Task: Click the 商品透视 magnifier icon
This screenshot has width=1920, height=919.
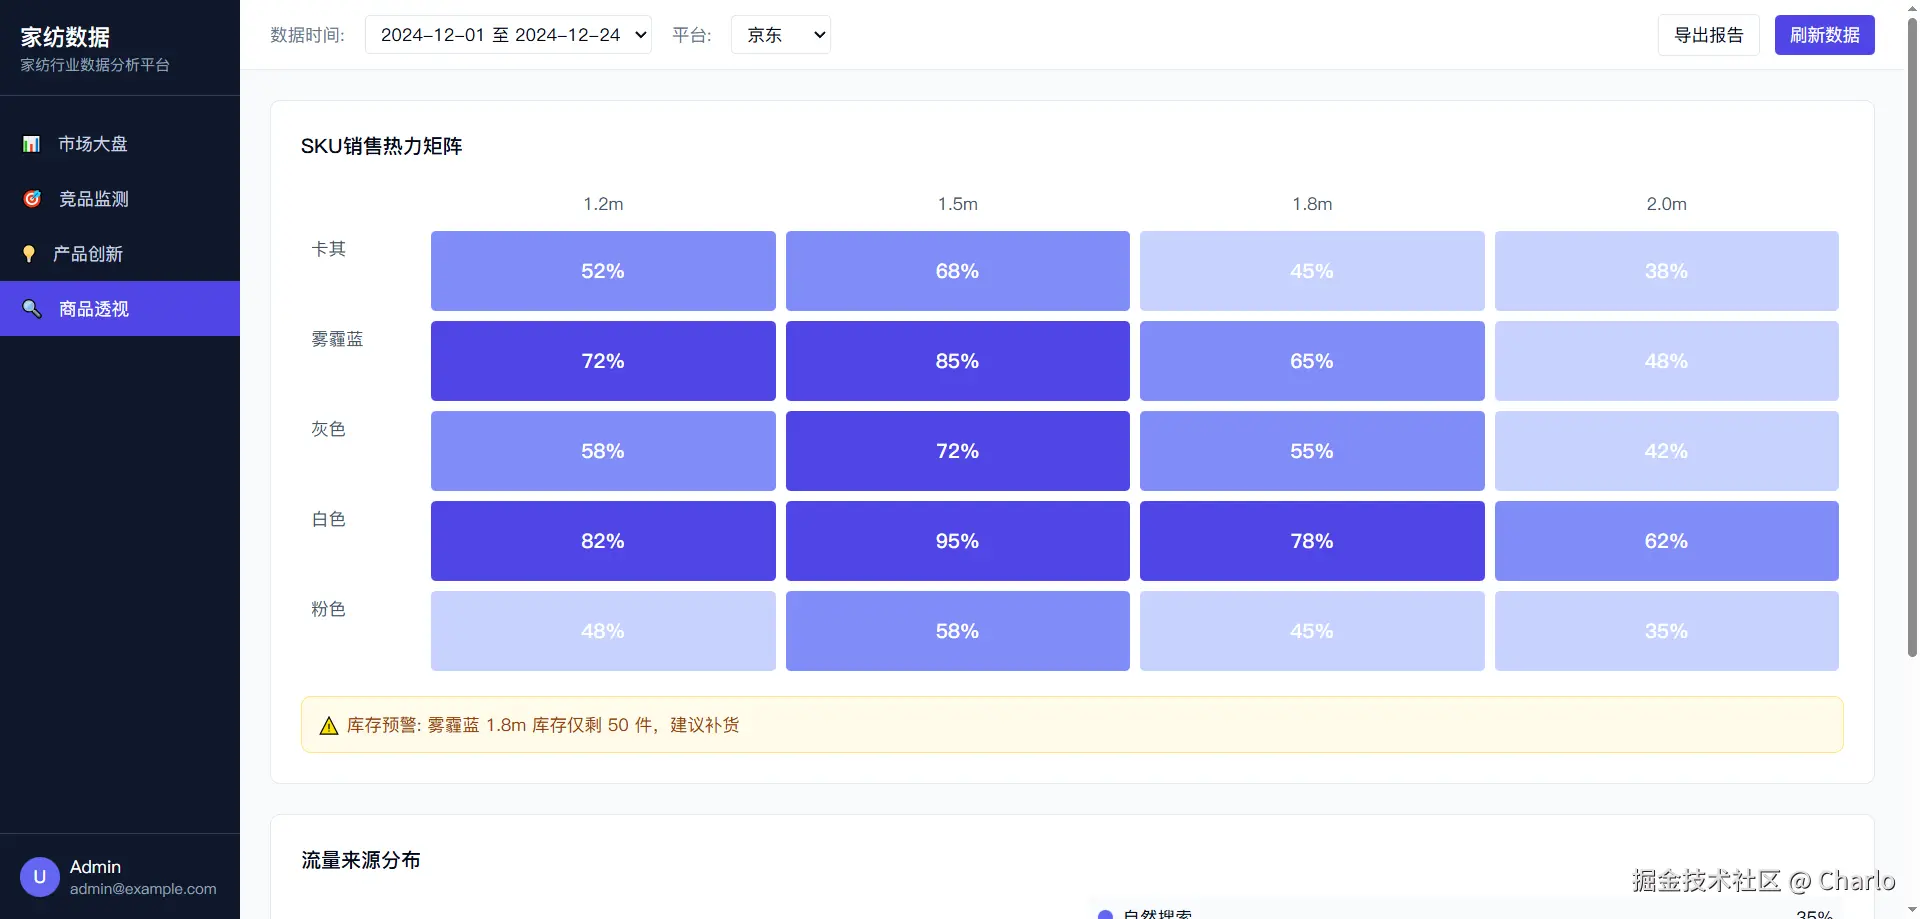Action: pyautogui.click(x=32, y=309)
